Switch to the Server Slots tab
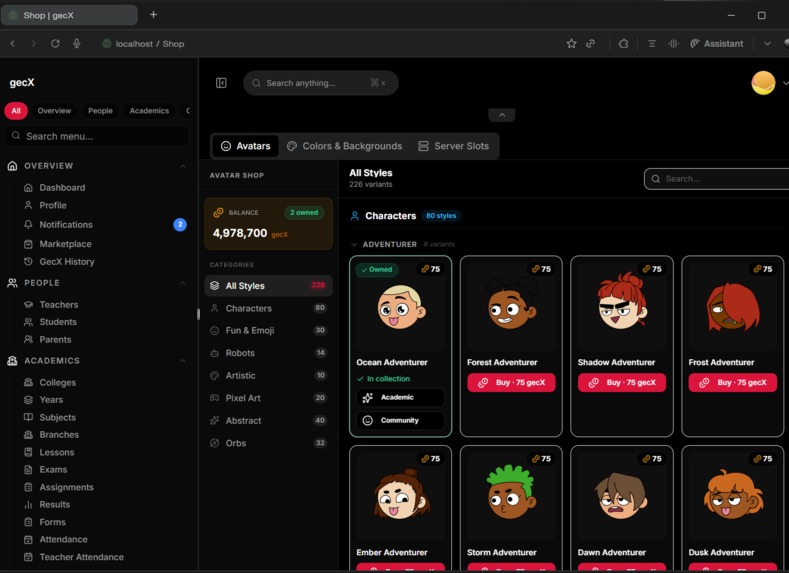Viewport: 789px width, 573px height. (x=453, y=146)
